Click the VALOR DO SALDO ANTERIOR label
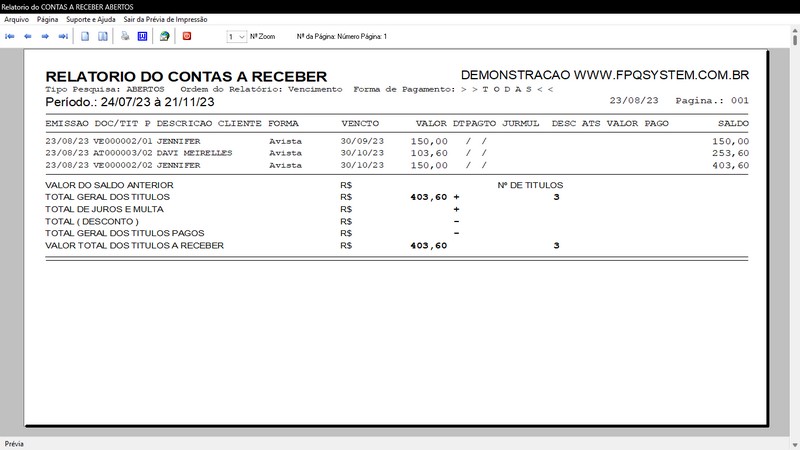This screenshot has width=800, height=450. [x=109, y=185]
